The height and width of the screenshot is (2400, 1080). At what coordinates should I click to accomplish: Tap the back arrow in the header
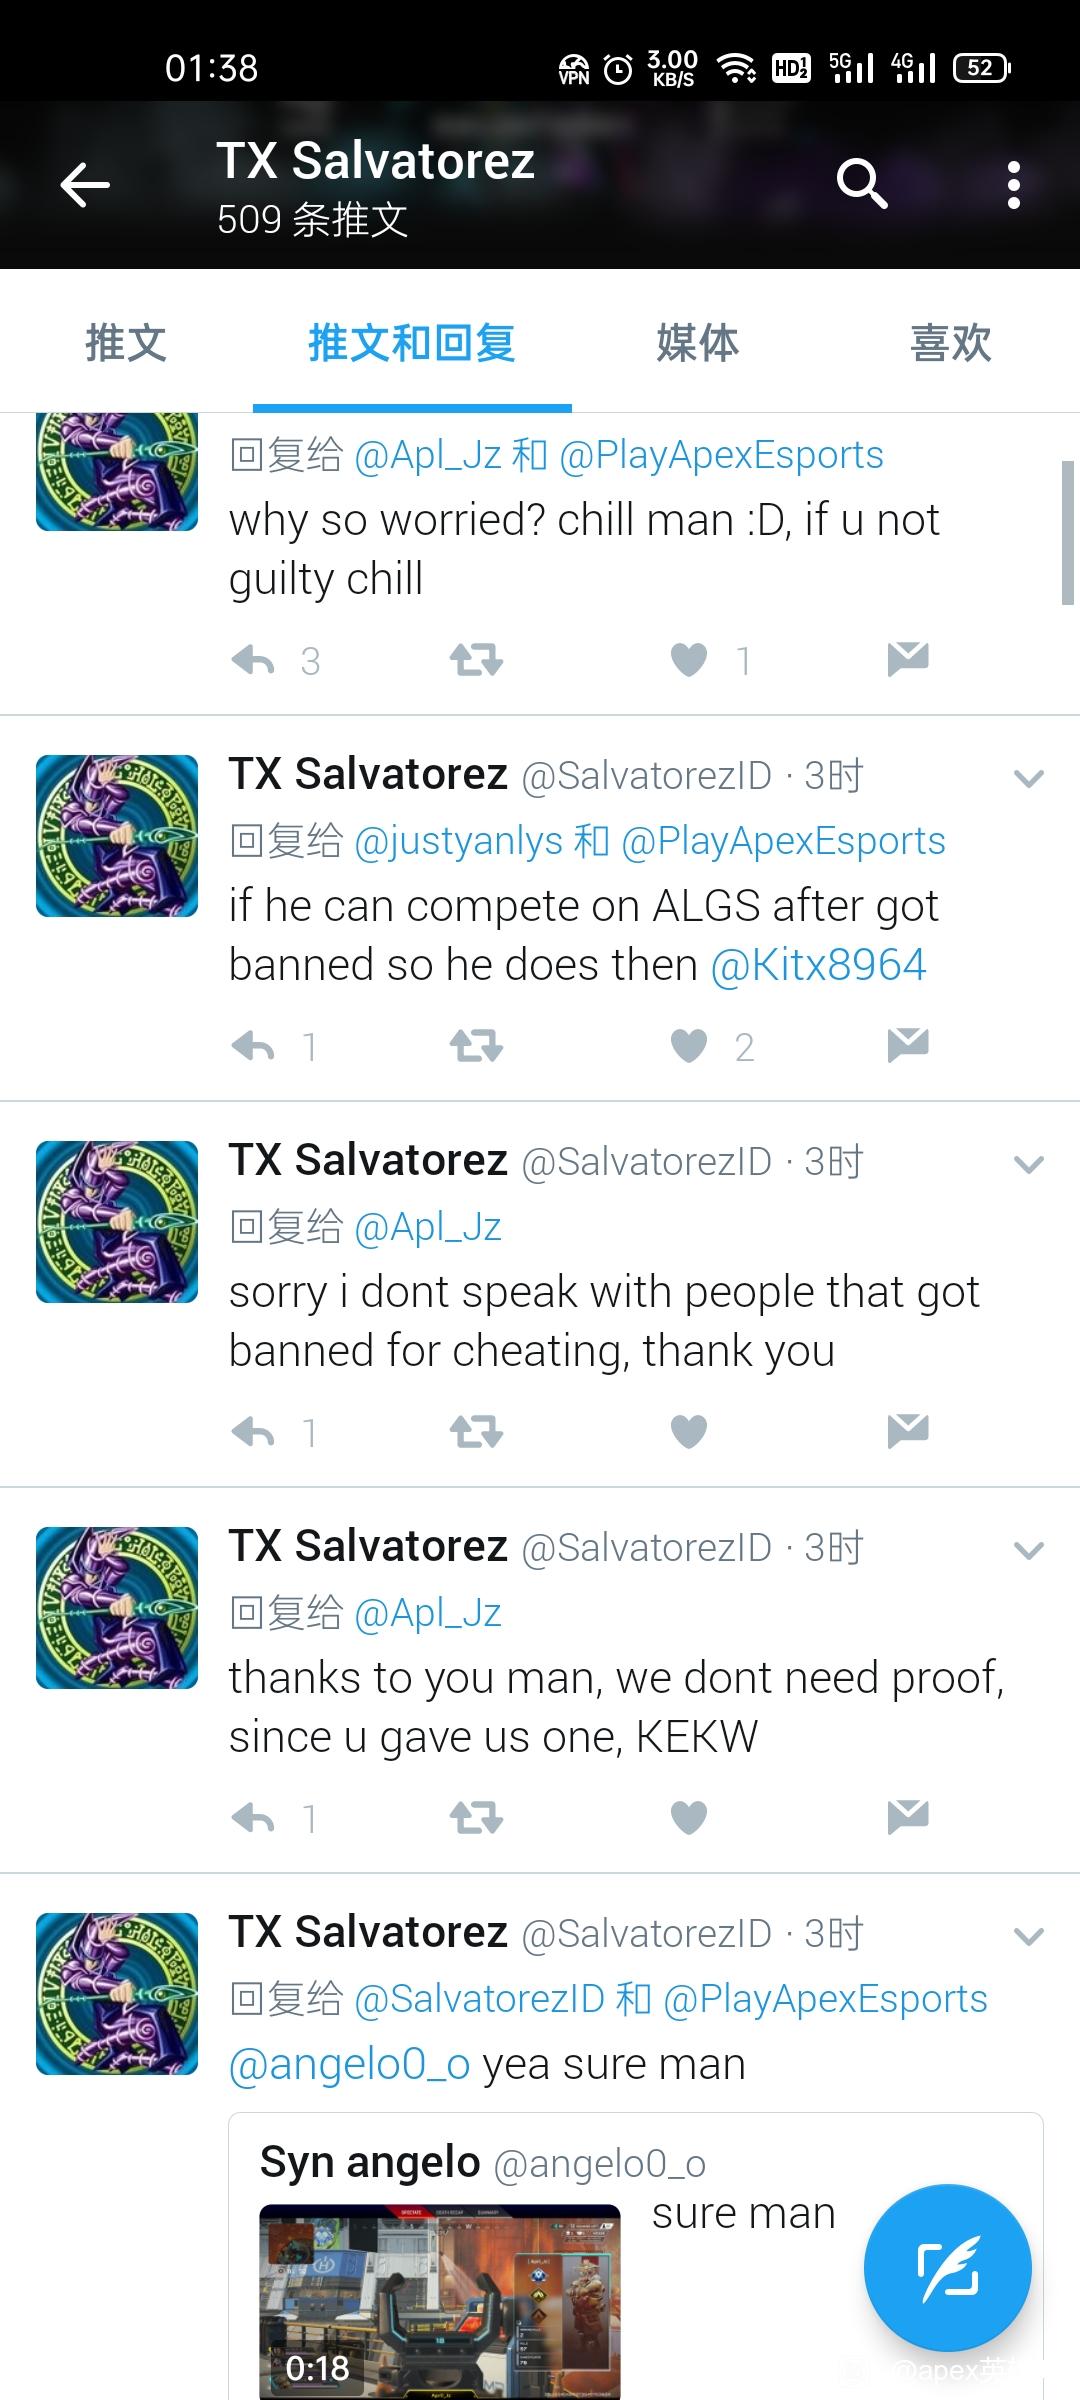(x=85, y=185)
